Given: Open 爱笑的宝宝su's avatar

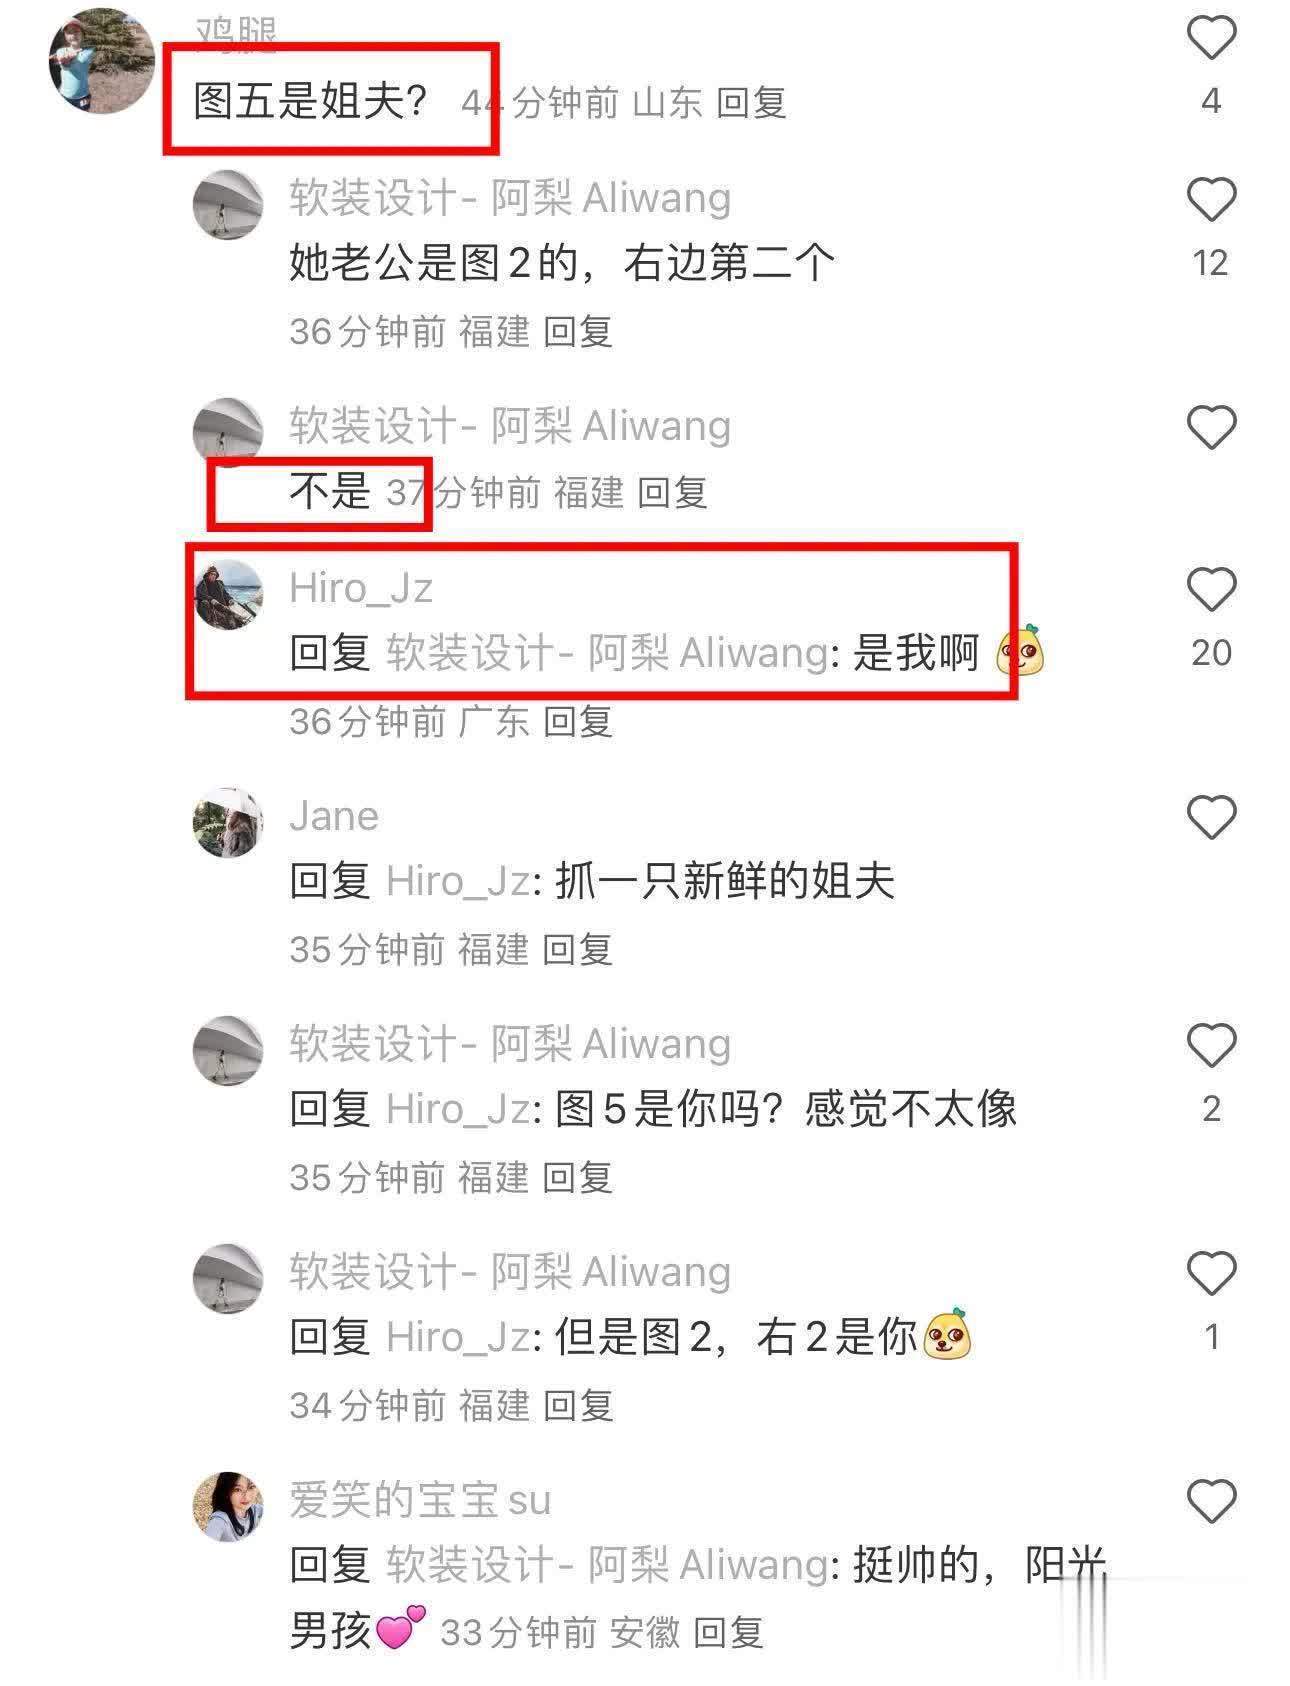Looking at the screenshot, I should [228, 1507].
